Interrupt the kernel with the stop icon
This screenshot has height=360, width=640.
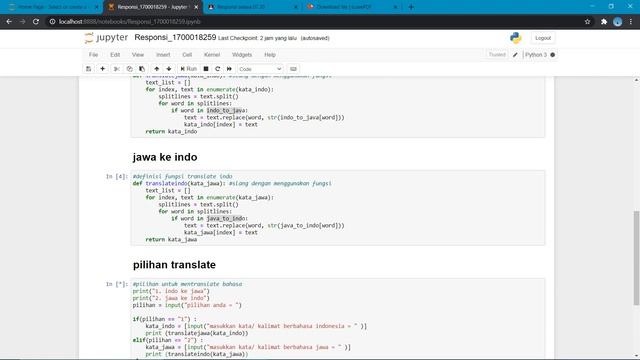[206, 69]
